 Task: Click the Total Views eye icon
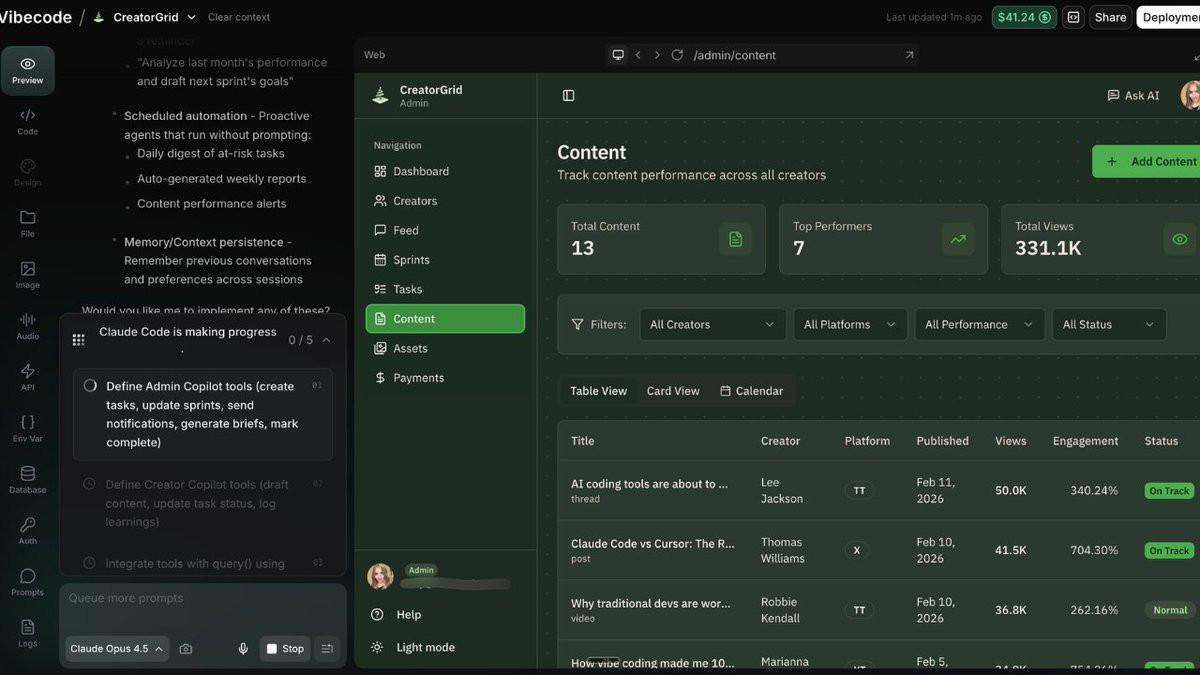click(x=1180, y=239)
